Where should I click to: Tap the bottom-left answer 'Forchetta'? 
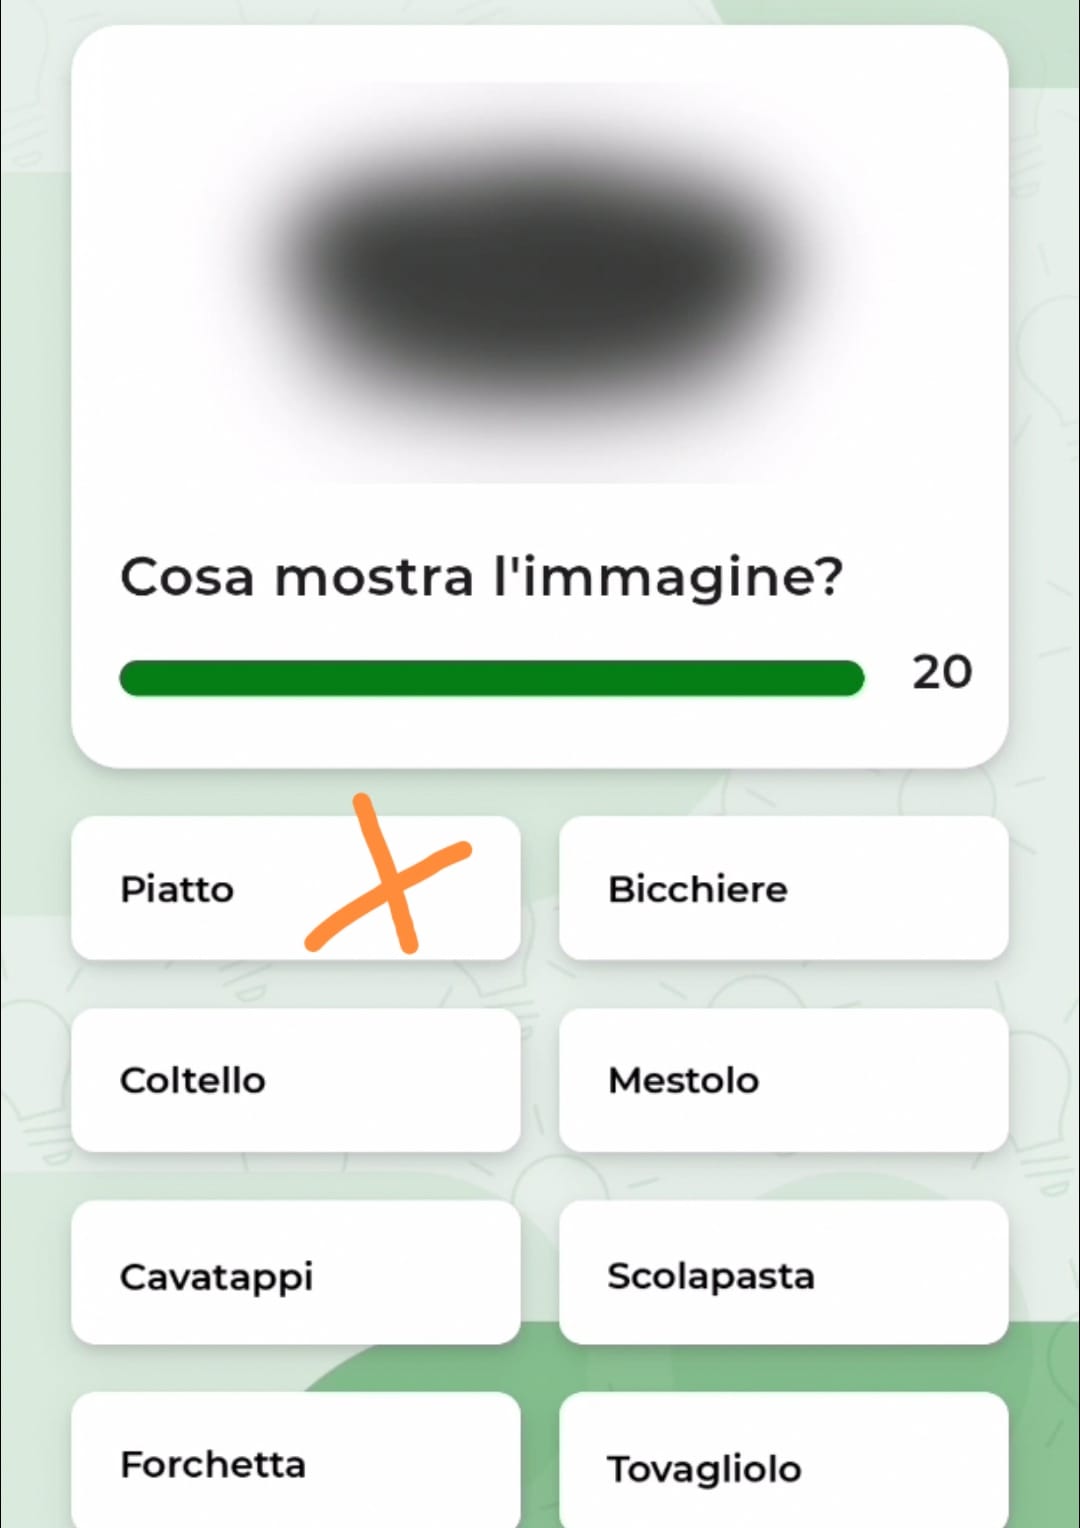tap(213, 1464)
